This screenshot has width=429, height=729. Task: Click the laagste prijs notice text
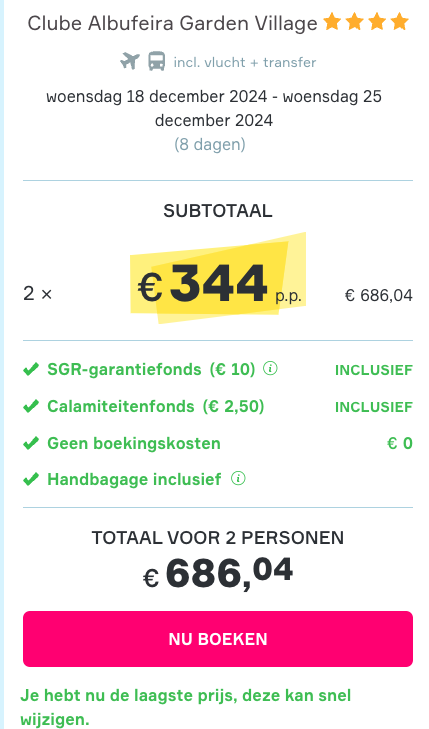(186, 708)
